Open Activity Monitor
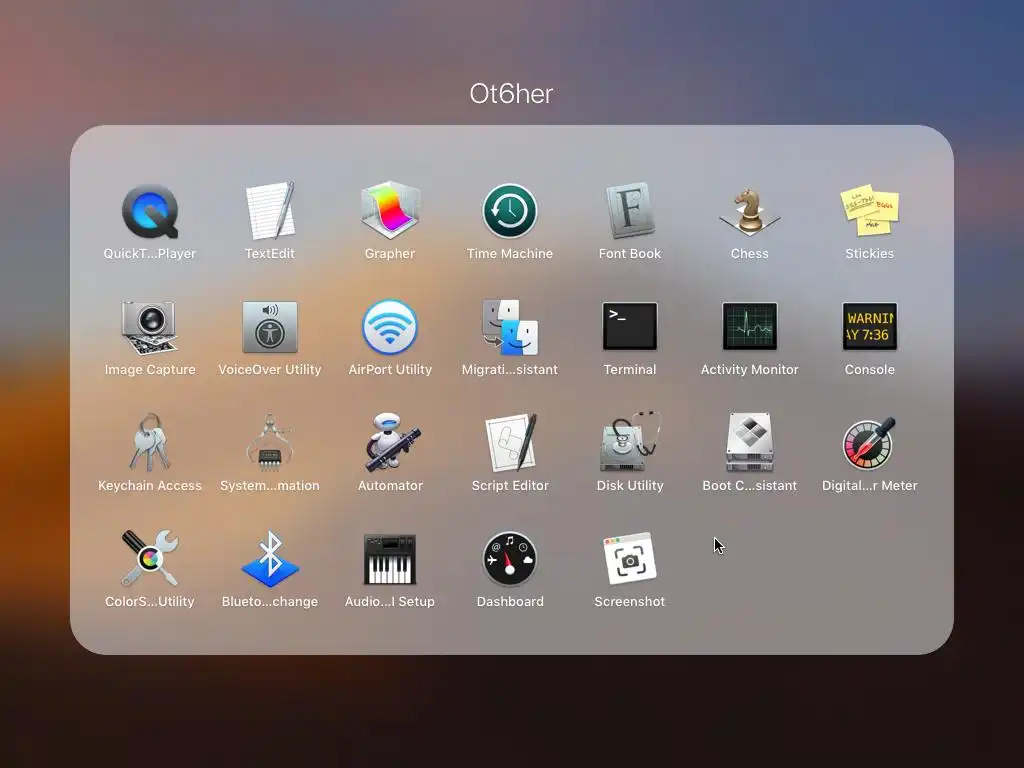 tap(750, 327)
